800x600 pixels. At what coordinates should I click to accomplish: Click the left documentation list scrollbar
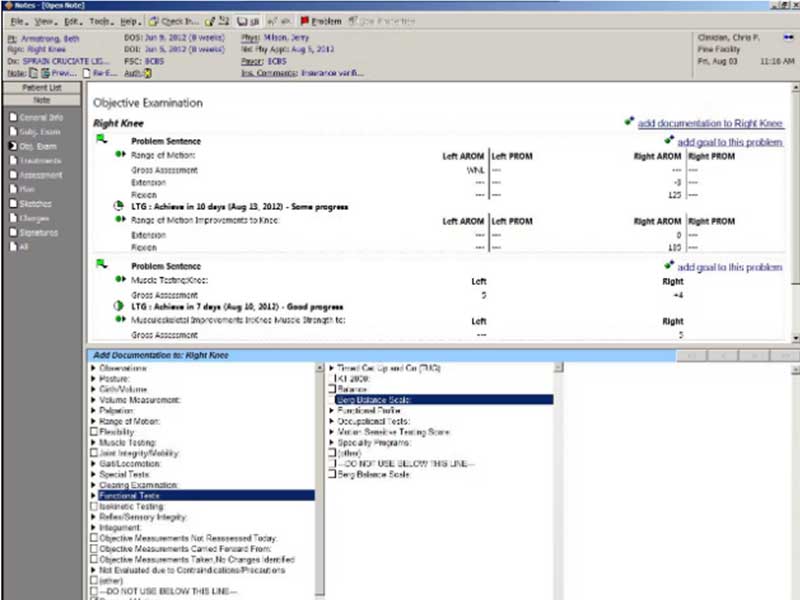(319, 480)
